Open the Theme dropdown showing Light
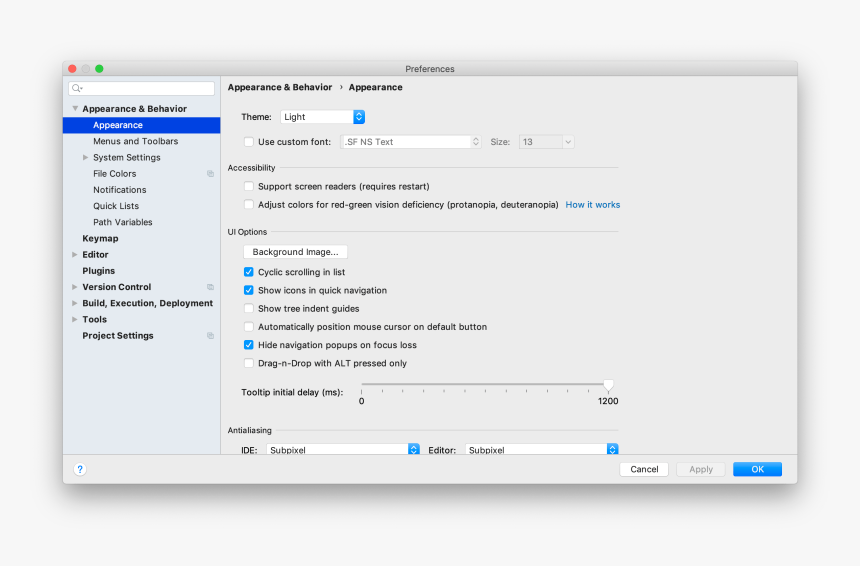This screenshot has width=860, height=566. click(x=322, y=117)
